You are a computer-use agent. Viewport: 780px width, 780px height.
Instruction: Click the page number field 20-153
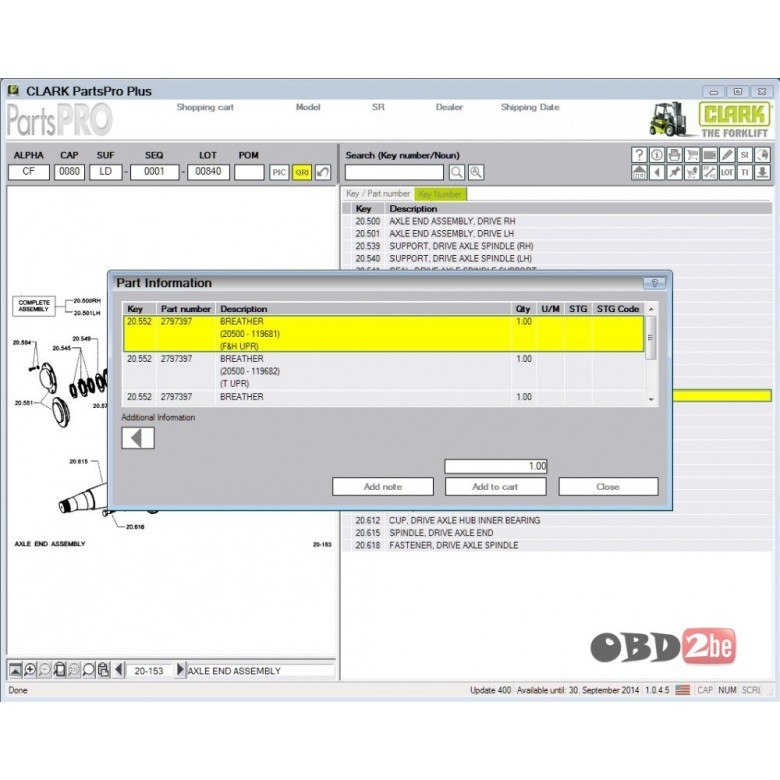(149, 671)
